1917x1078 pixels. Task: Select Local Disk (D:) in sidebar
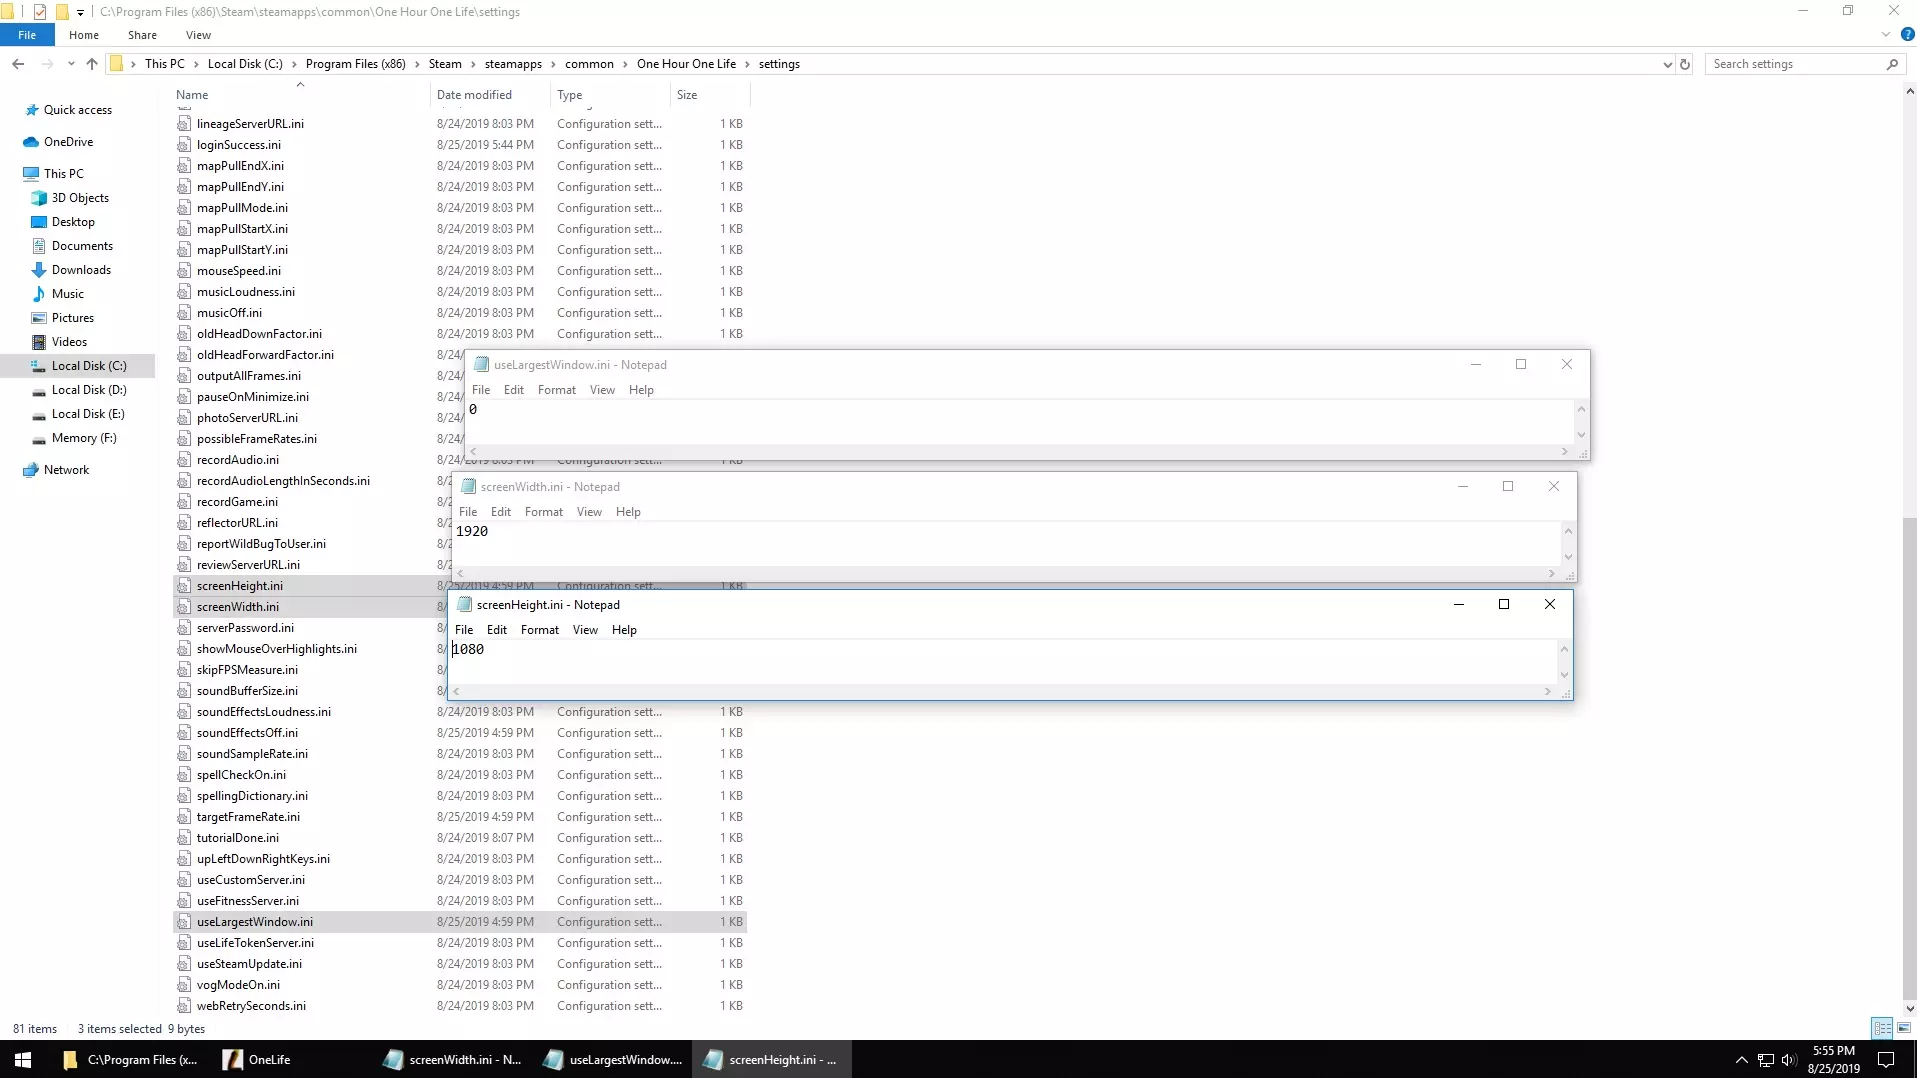tap(89, 390)
